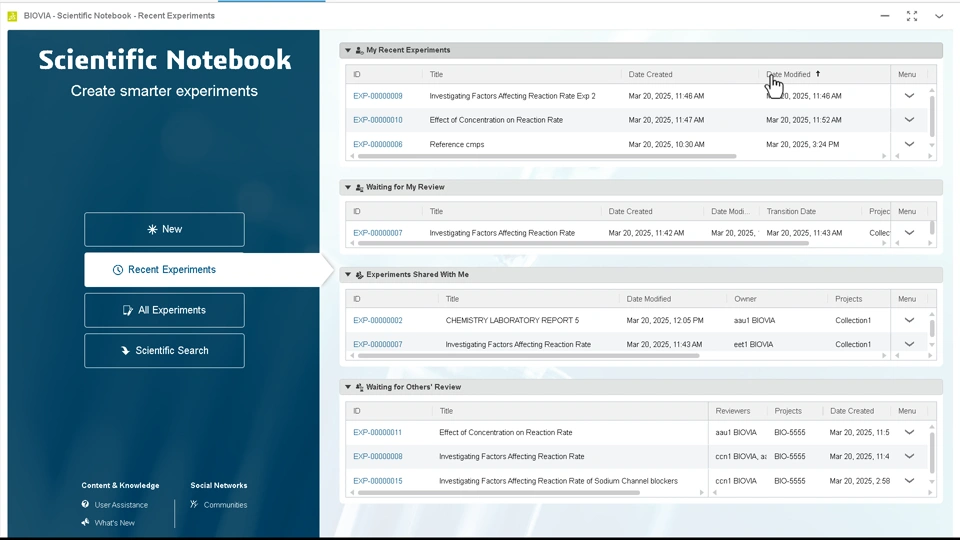This screenshot has width=960, height=540.
Task: Select 'Effect of Concentration on Reaction Rate' in My Recent Experiments
Action: [x=496, y=120]
